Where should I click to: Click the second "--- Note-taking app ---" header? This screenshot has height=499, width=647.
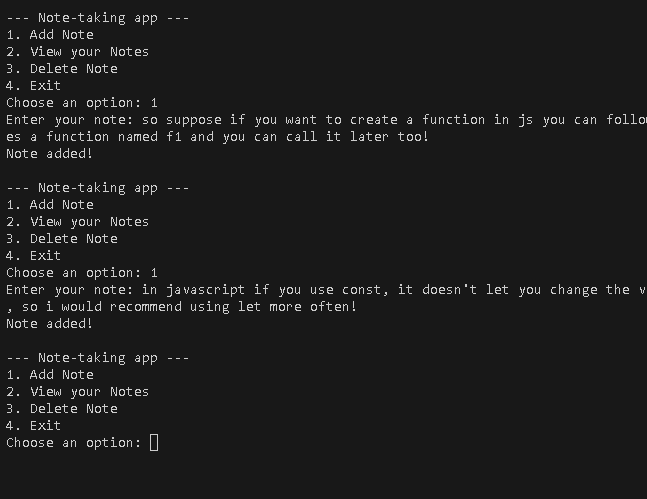[98, 187]
